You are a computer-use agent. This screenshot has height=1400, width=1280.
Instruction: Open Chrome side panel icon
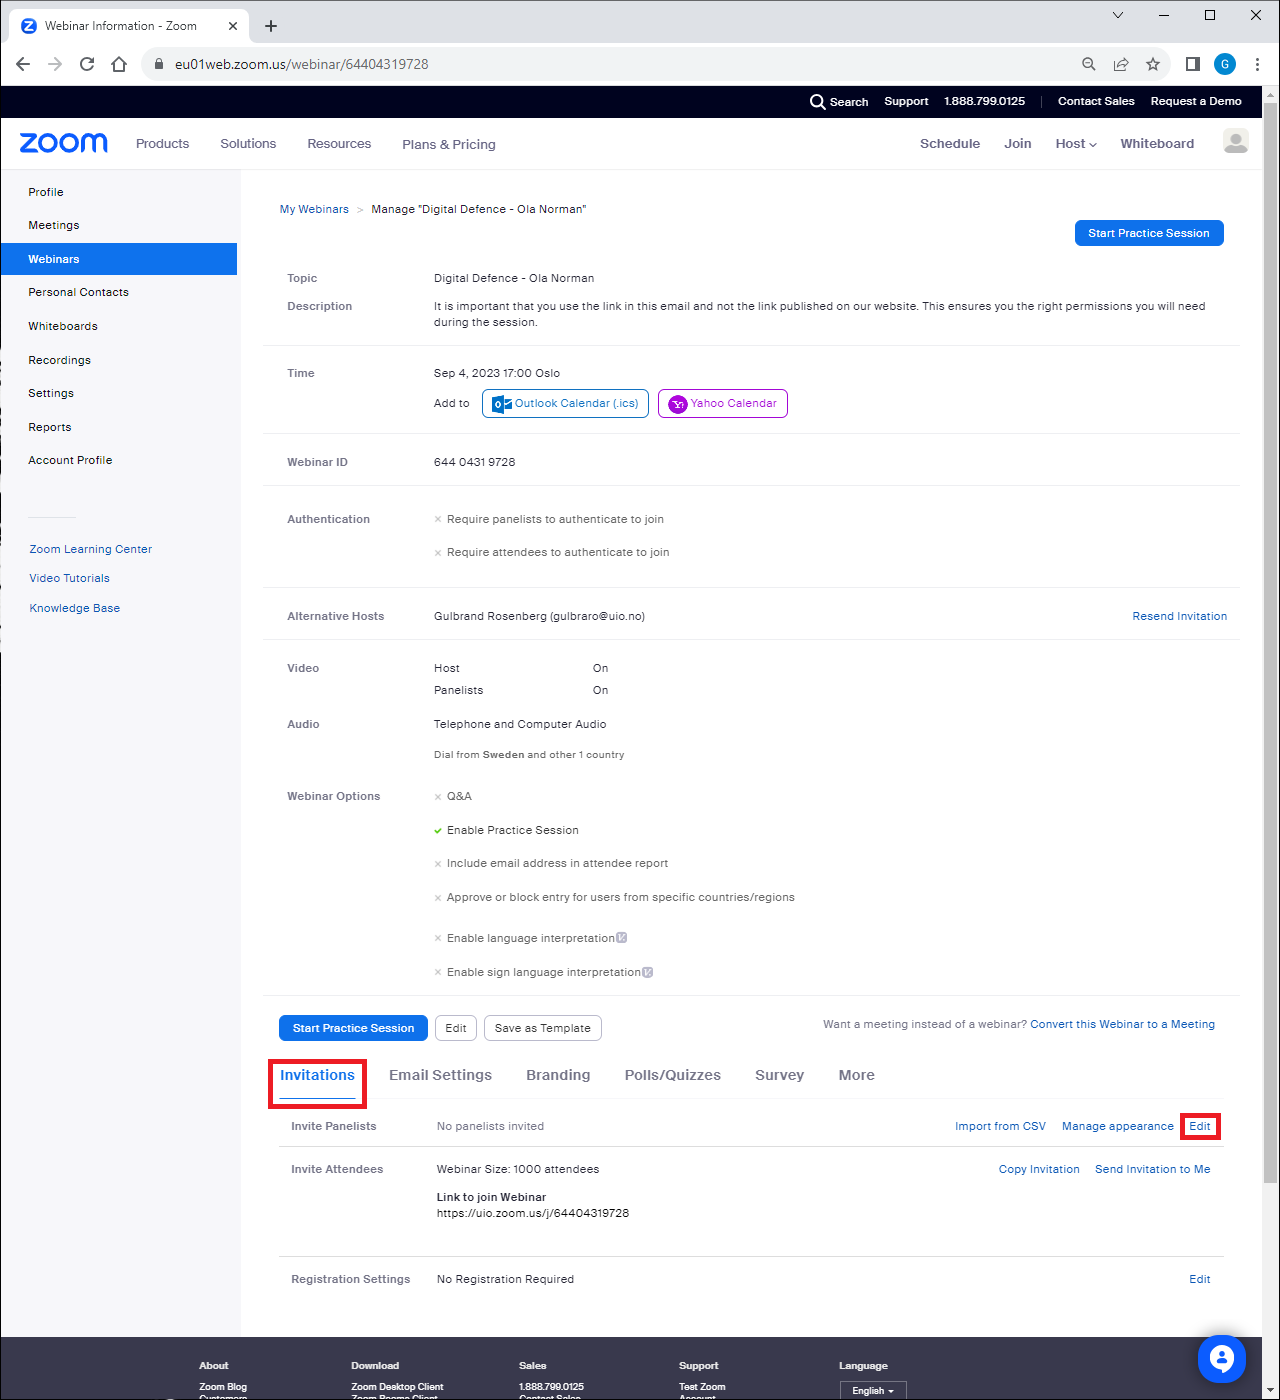coord(1193,64)
